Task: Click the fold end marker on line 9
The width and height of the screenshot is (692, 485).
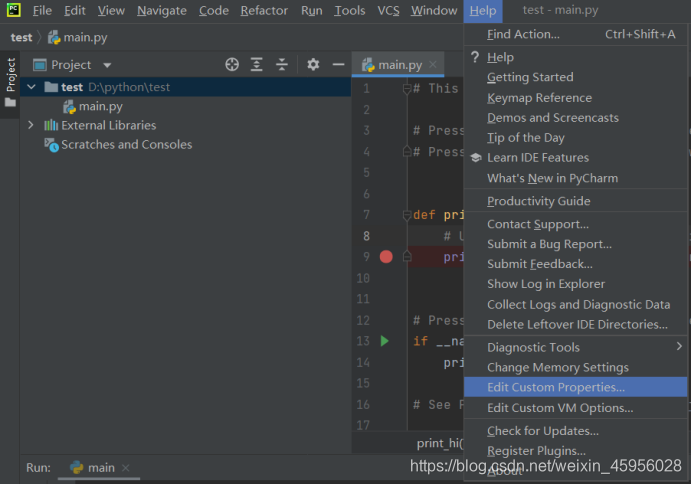Action: tap(407, 257)
